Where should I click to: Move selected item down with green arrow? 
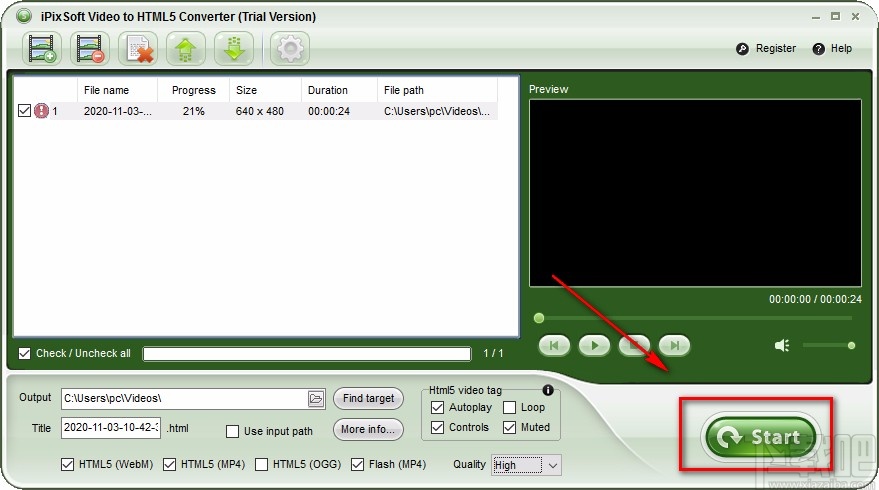(234, 49)
